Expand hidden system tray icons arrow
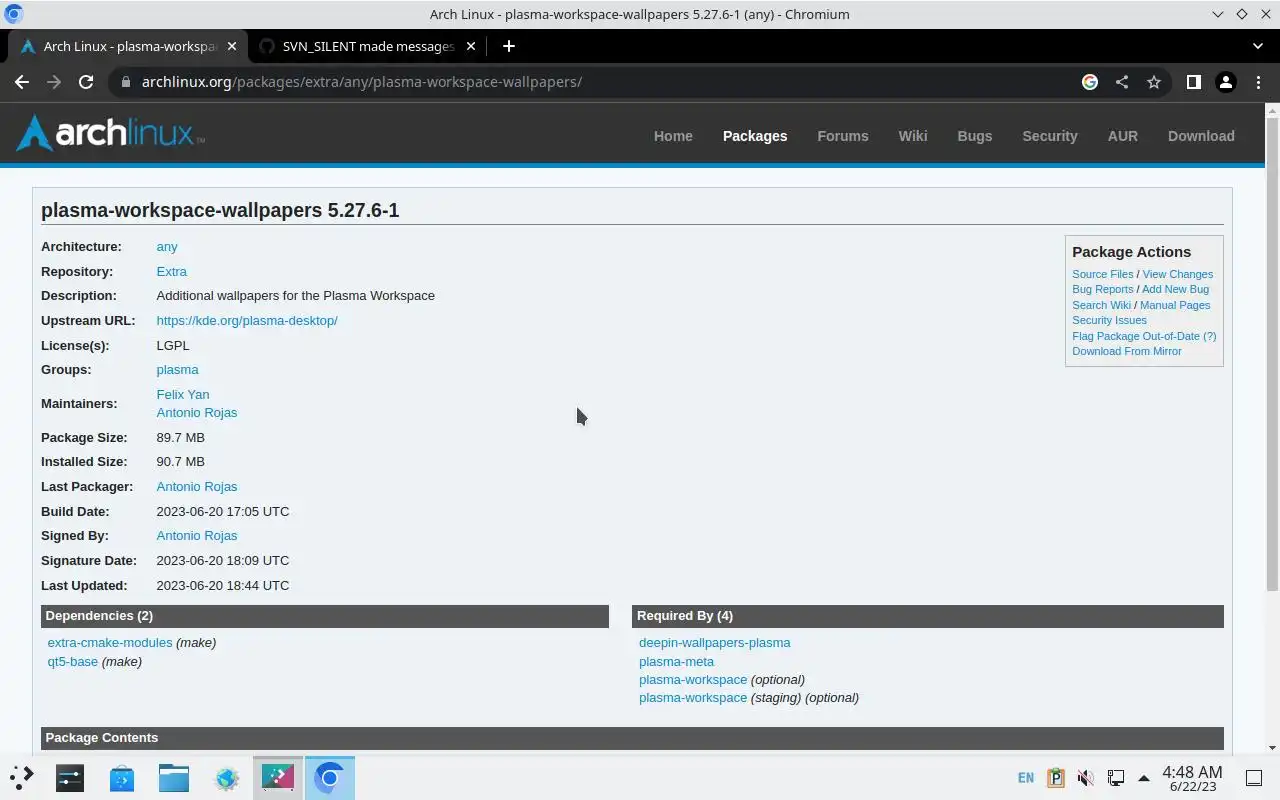This screenshot has width=1280, height=800. pos(1144,778)
